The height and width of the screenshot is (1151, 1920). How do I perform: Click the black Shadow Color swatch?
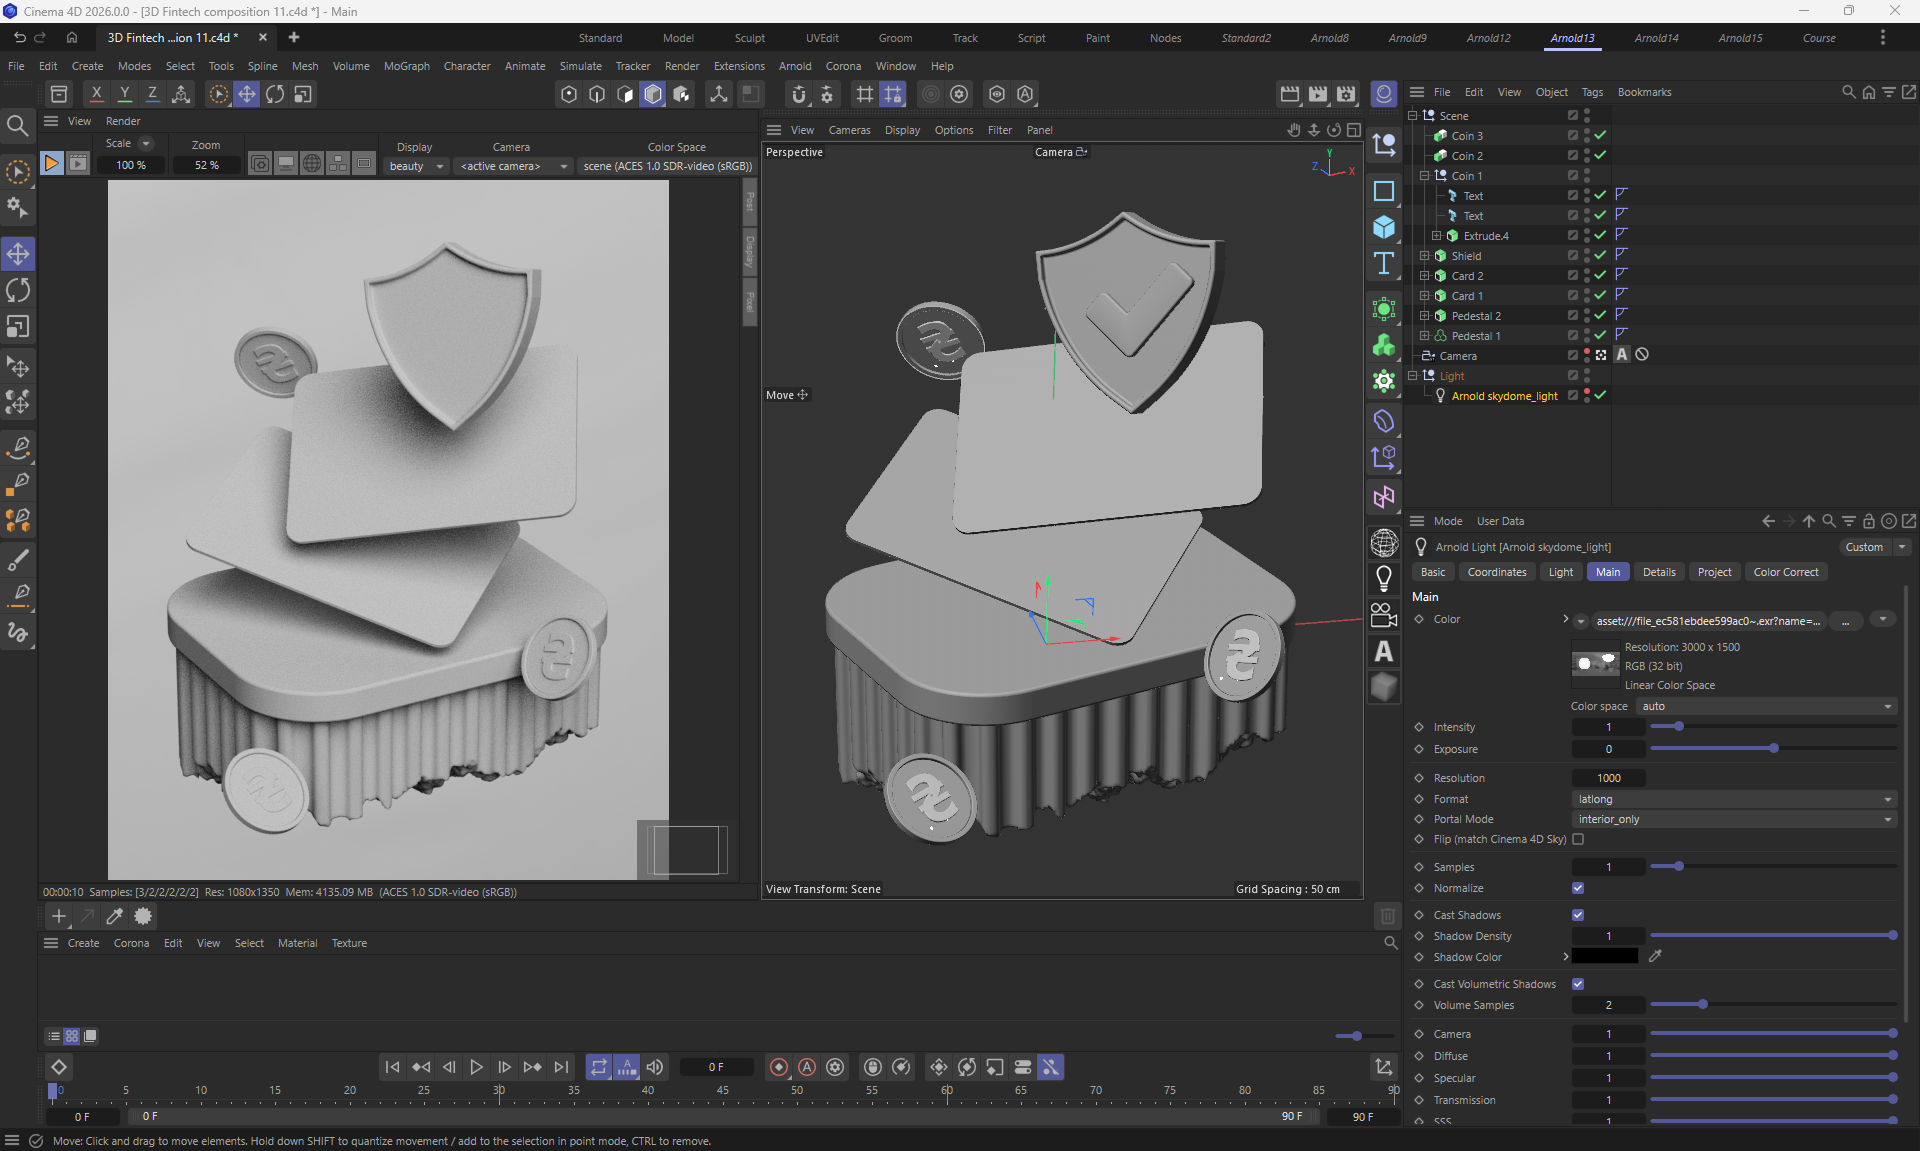pyautogui.click(x=1604, y=957)
